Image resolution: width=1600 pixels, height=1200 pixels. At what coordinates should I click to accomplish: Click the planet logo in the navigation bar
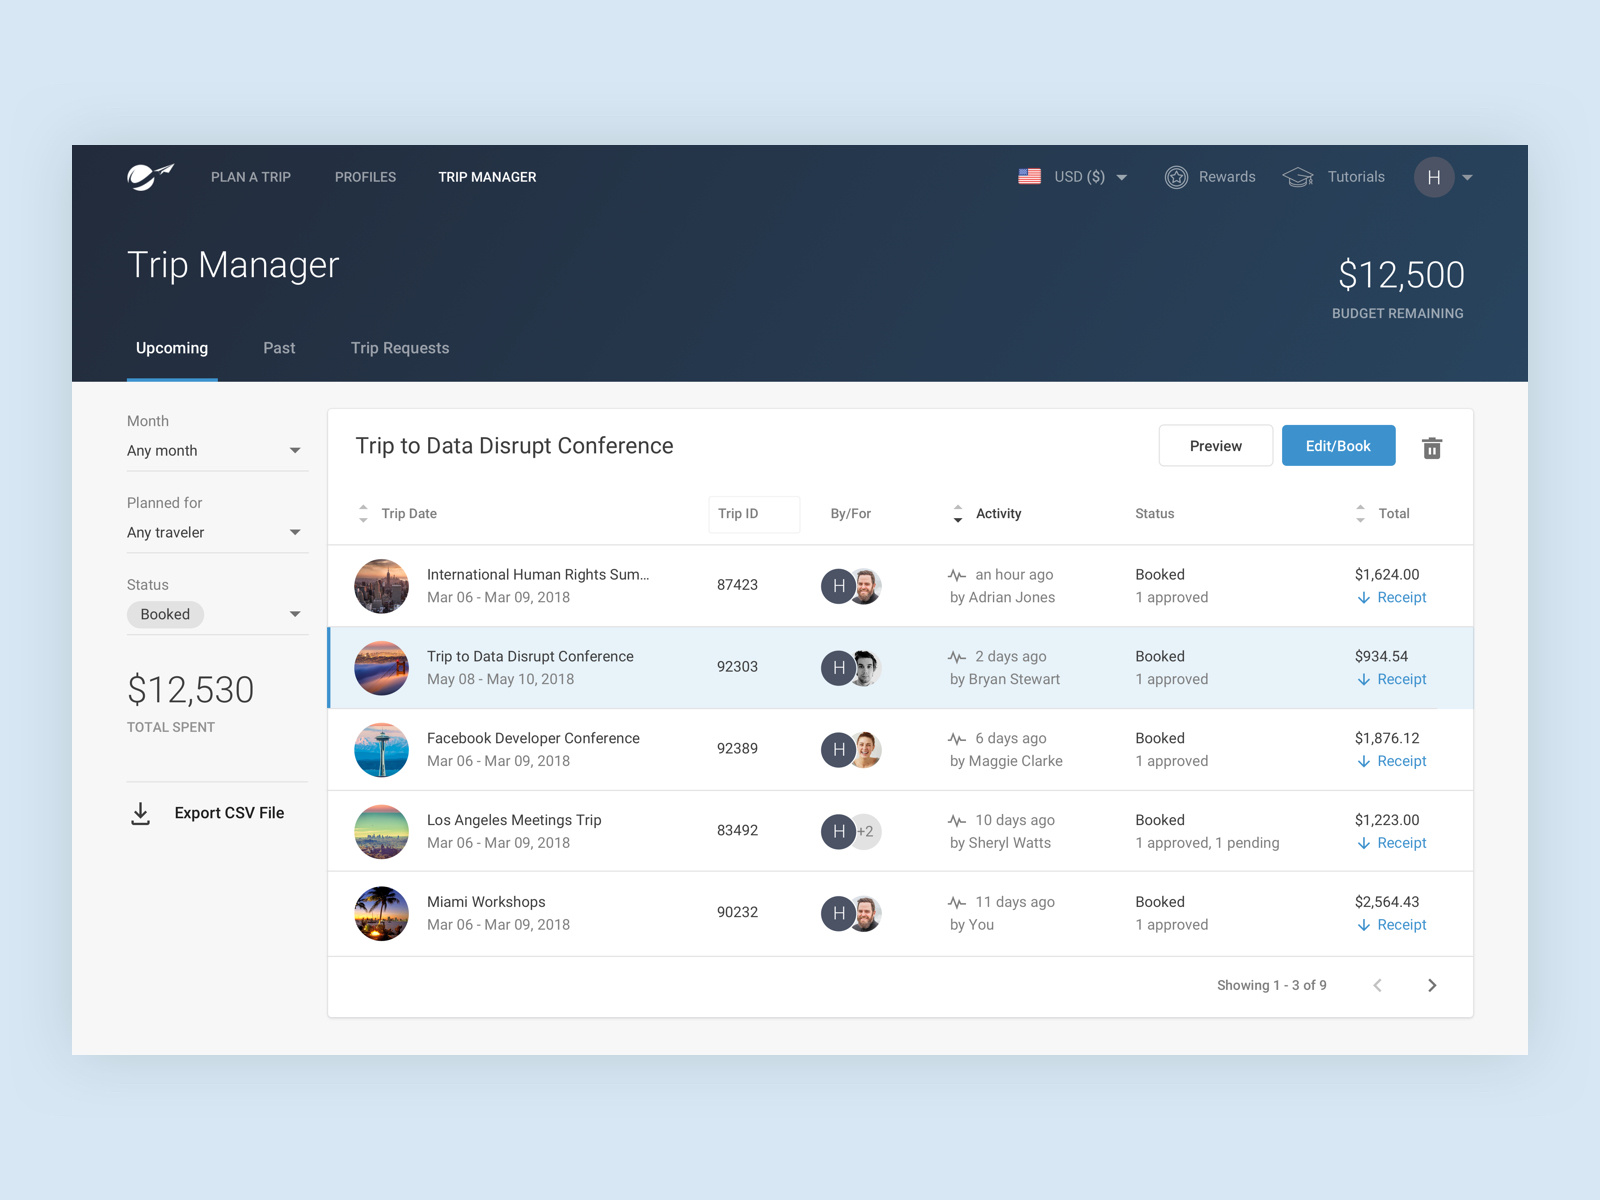coord(150,176)
